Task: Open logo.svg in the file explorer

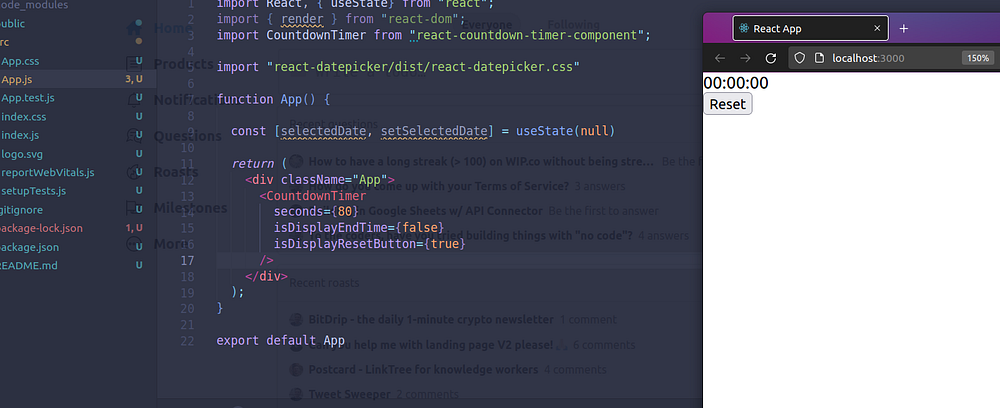Action: (22, 154)
